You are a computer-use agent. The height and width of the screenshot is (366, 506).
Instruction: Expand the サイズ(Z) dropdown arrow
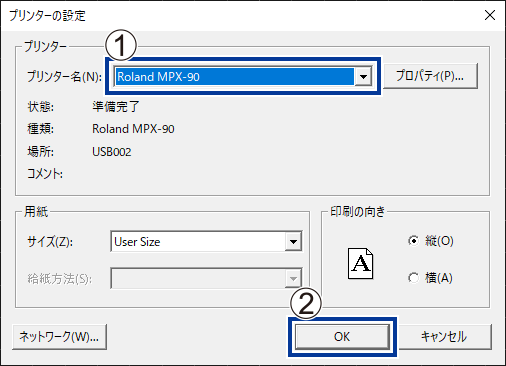pos(293,242)
